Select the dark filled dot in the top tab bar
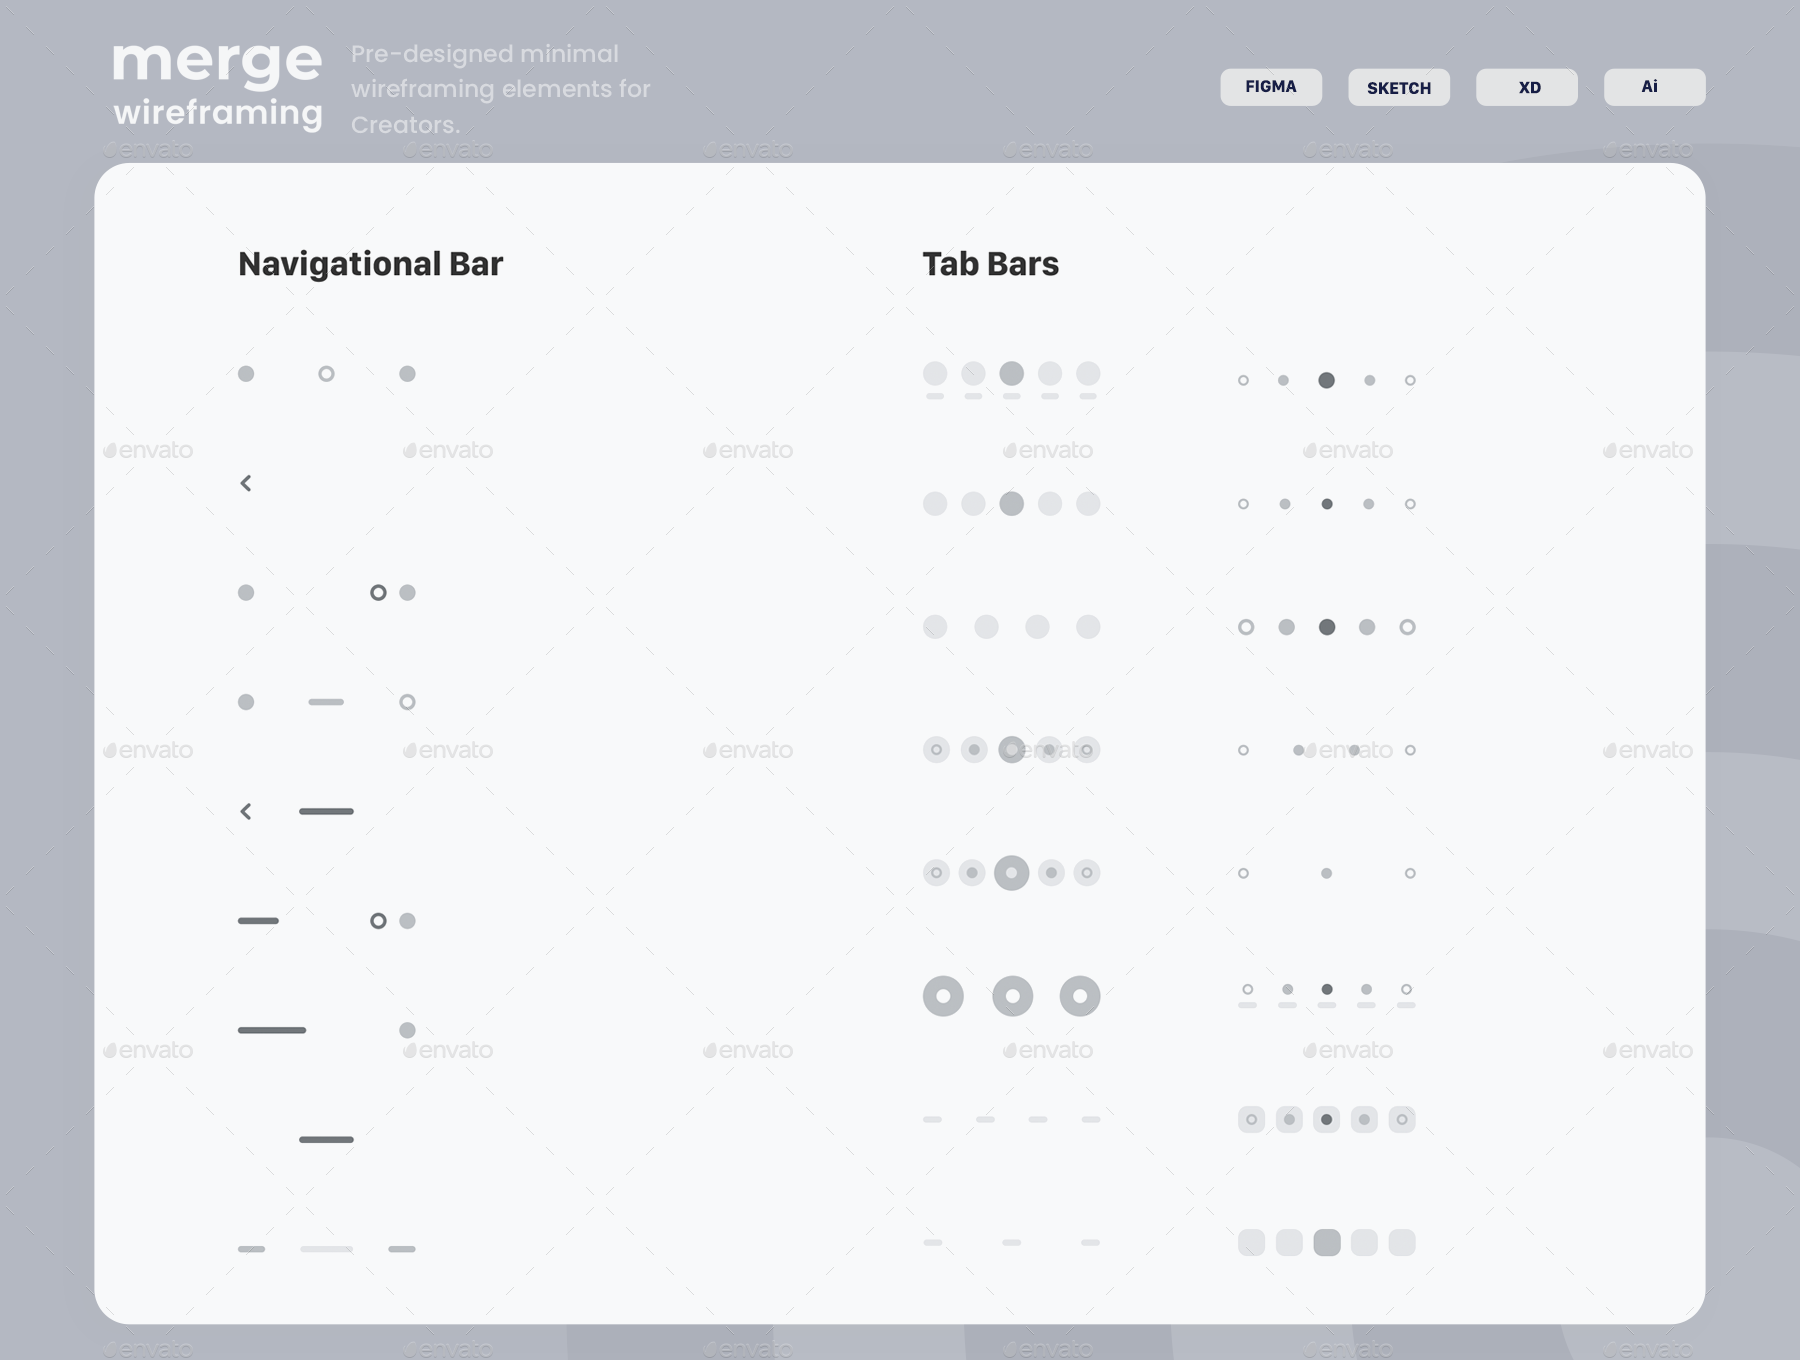This screenshot has width=1800, height=1360. click(x=1327, y=380)
